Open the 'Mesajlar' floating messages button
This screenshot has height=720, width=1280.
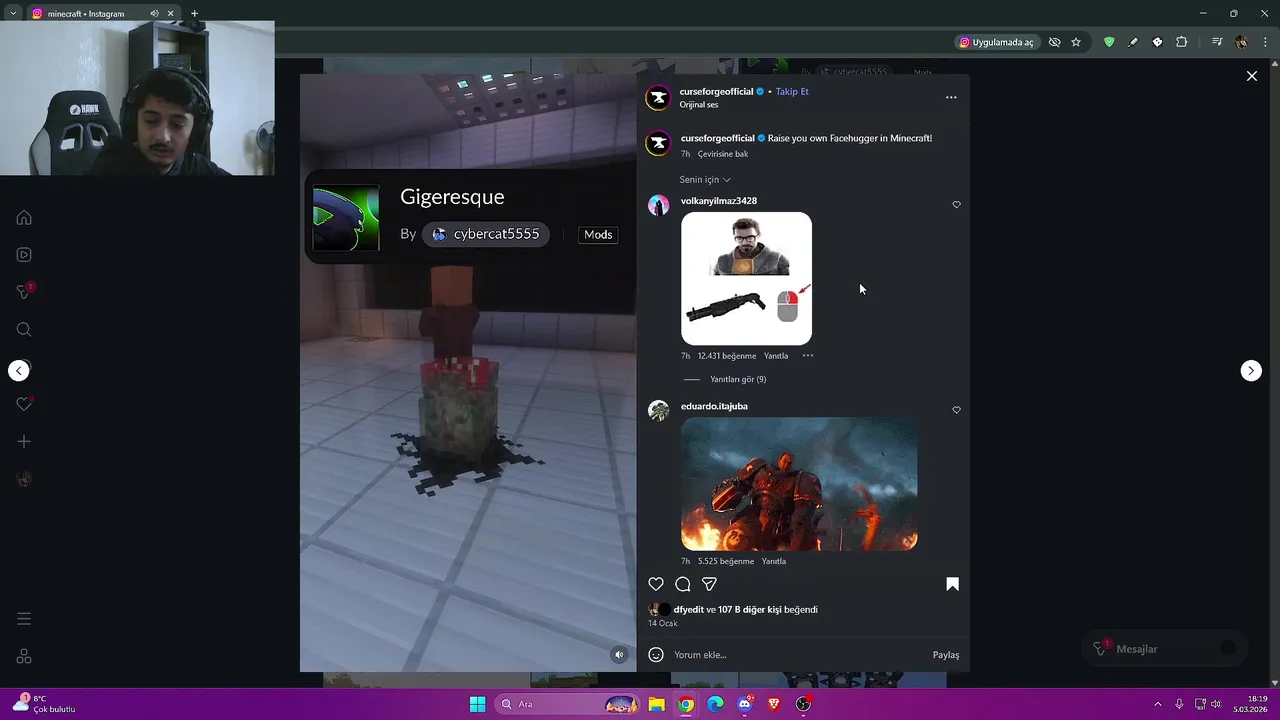pos(1165,649)
